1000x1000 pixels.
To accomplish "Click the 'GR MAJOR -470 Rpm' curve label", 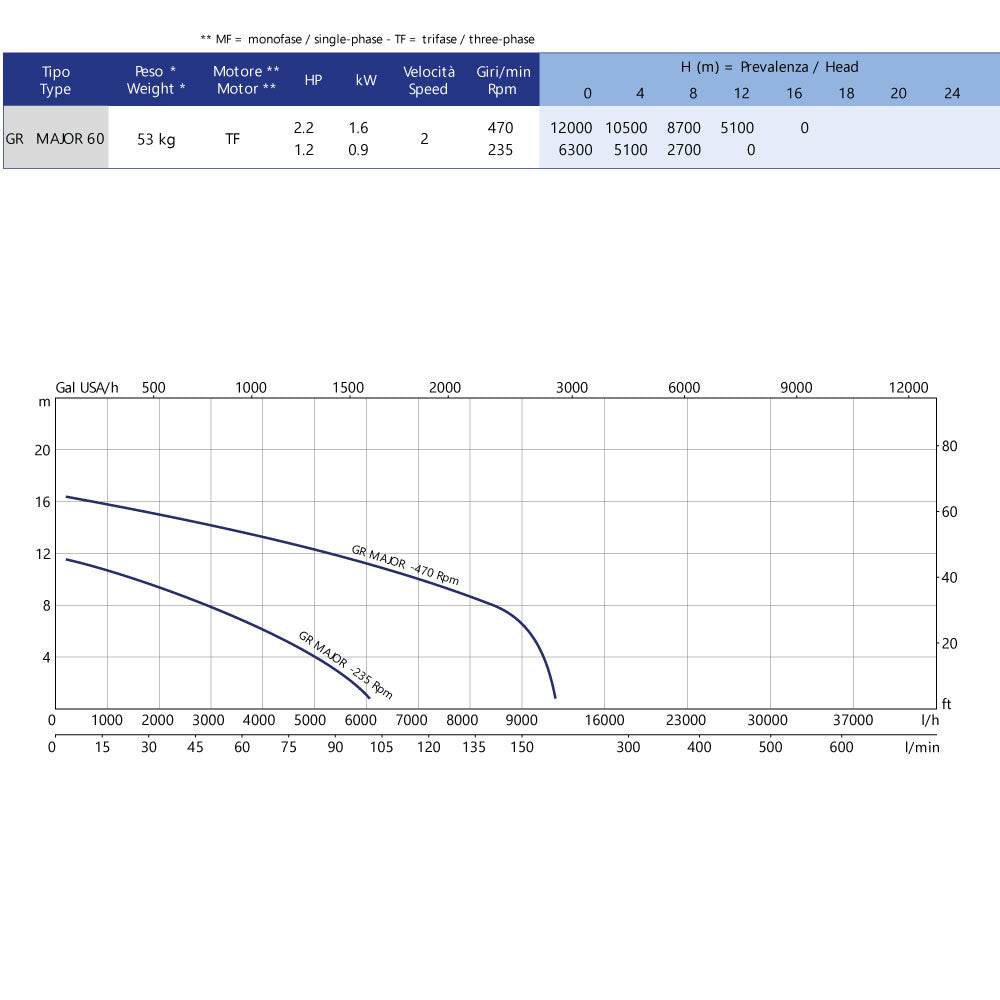I will [x=405, y=565].
